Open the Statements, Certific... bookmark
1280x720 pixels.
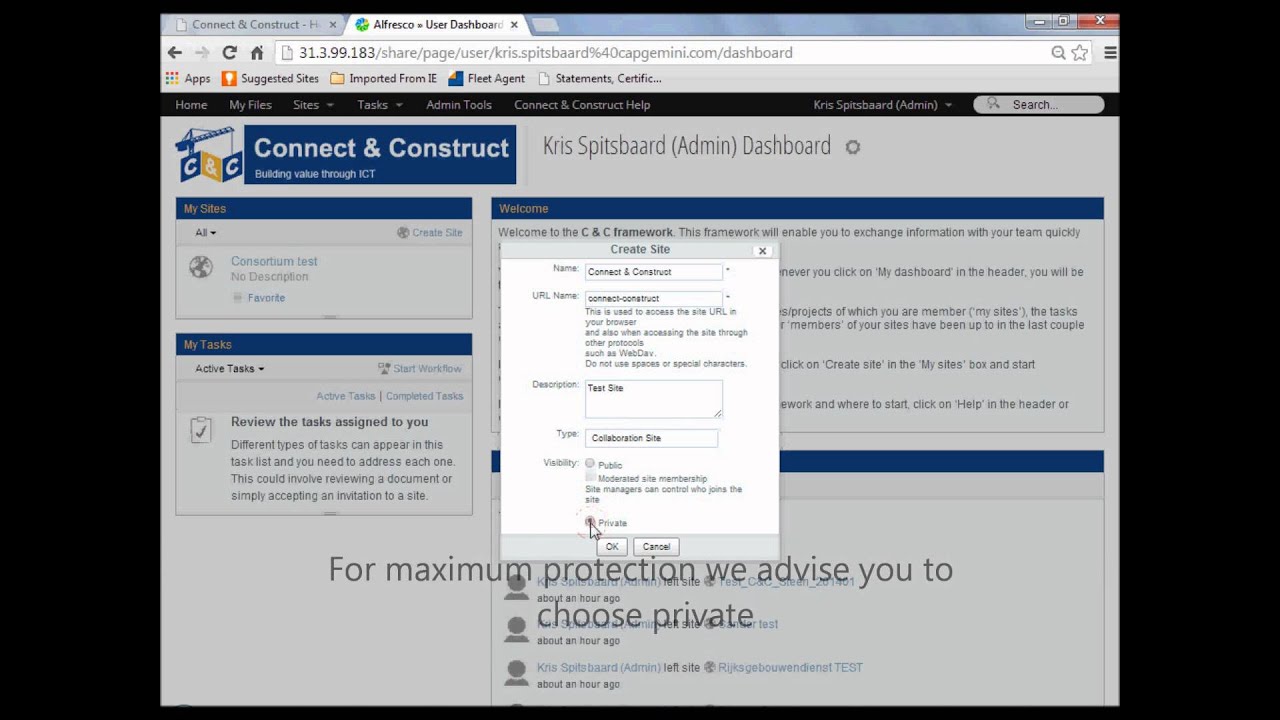coord(599,78)
